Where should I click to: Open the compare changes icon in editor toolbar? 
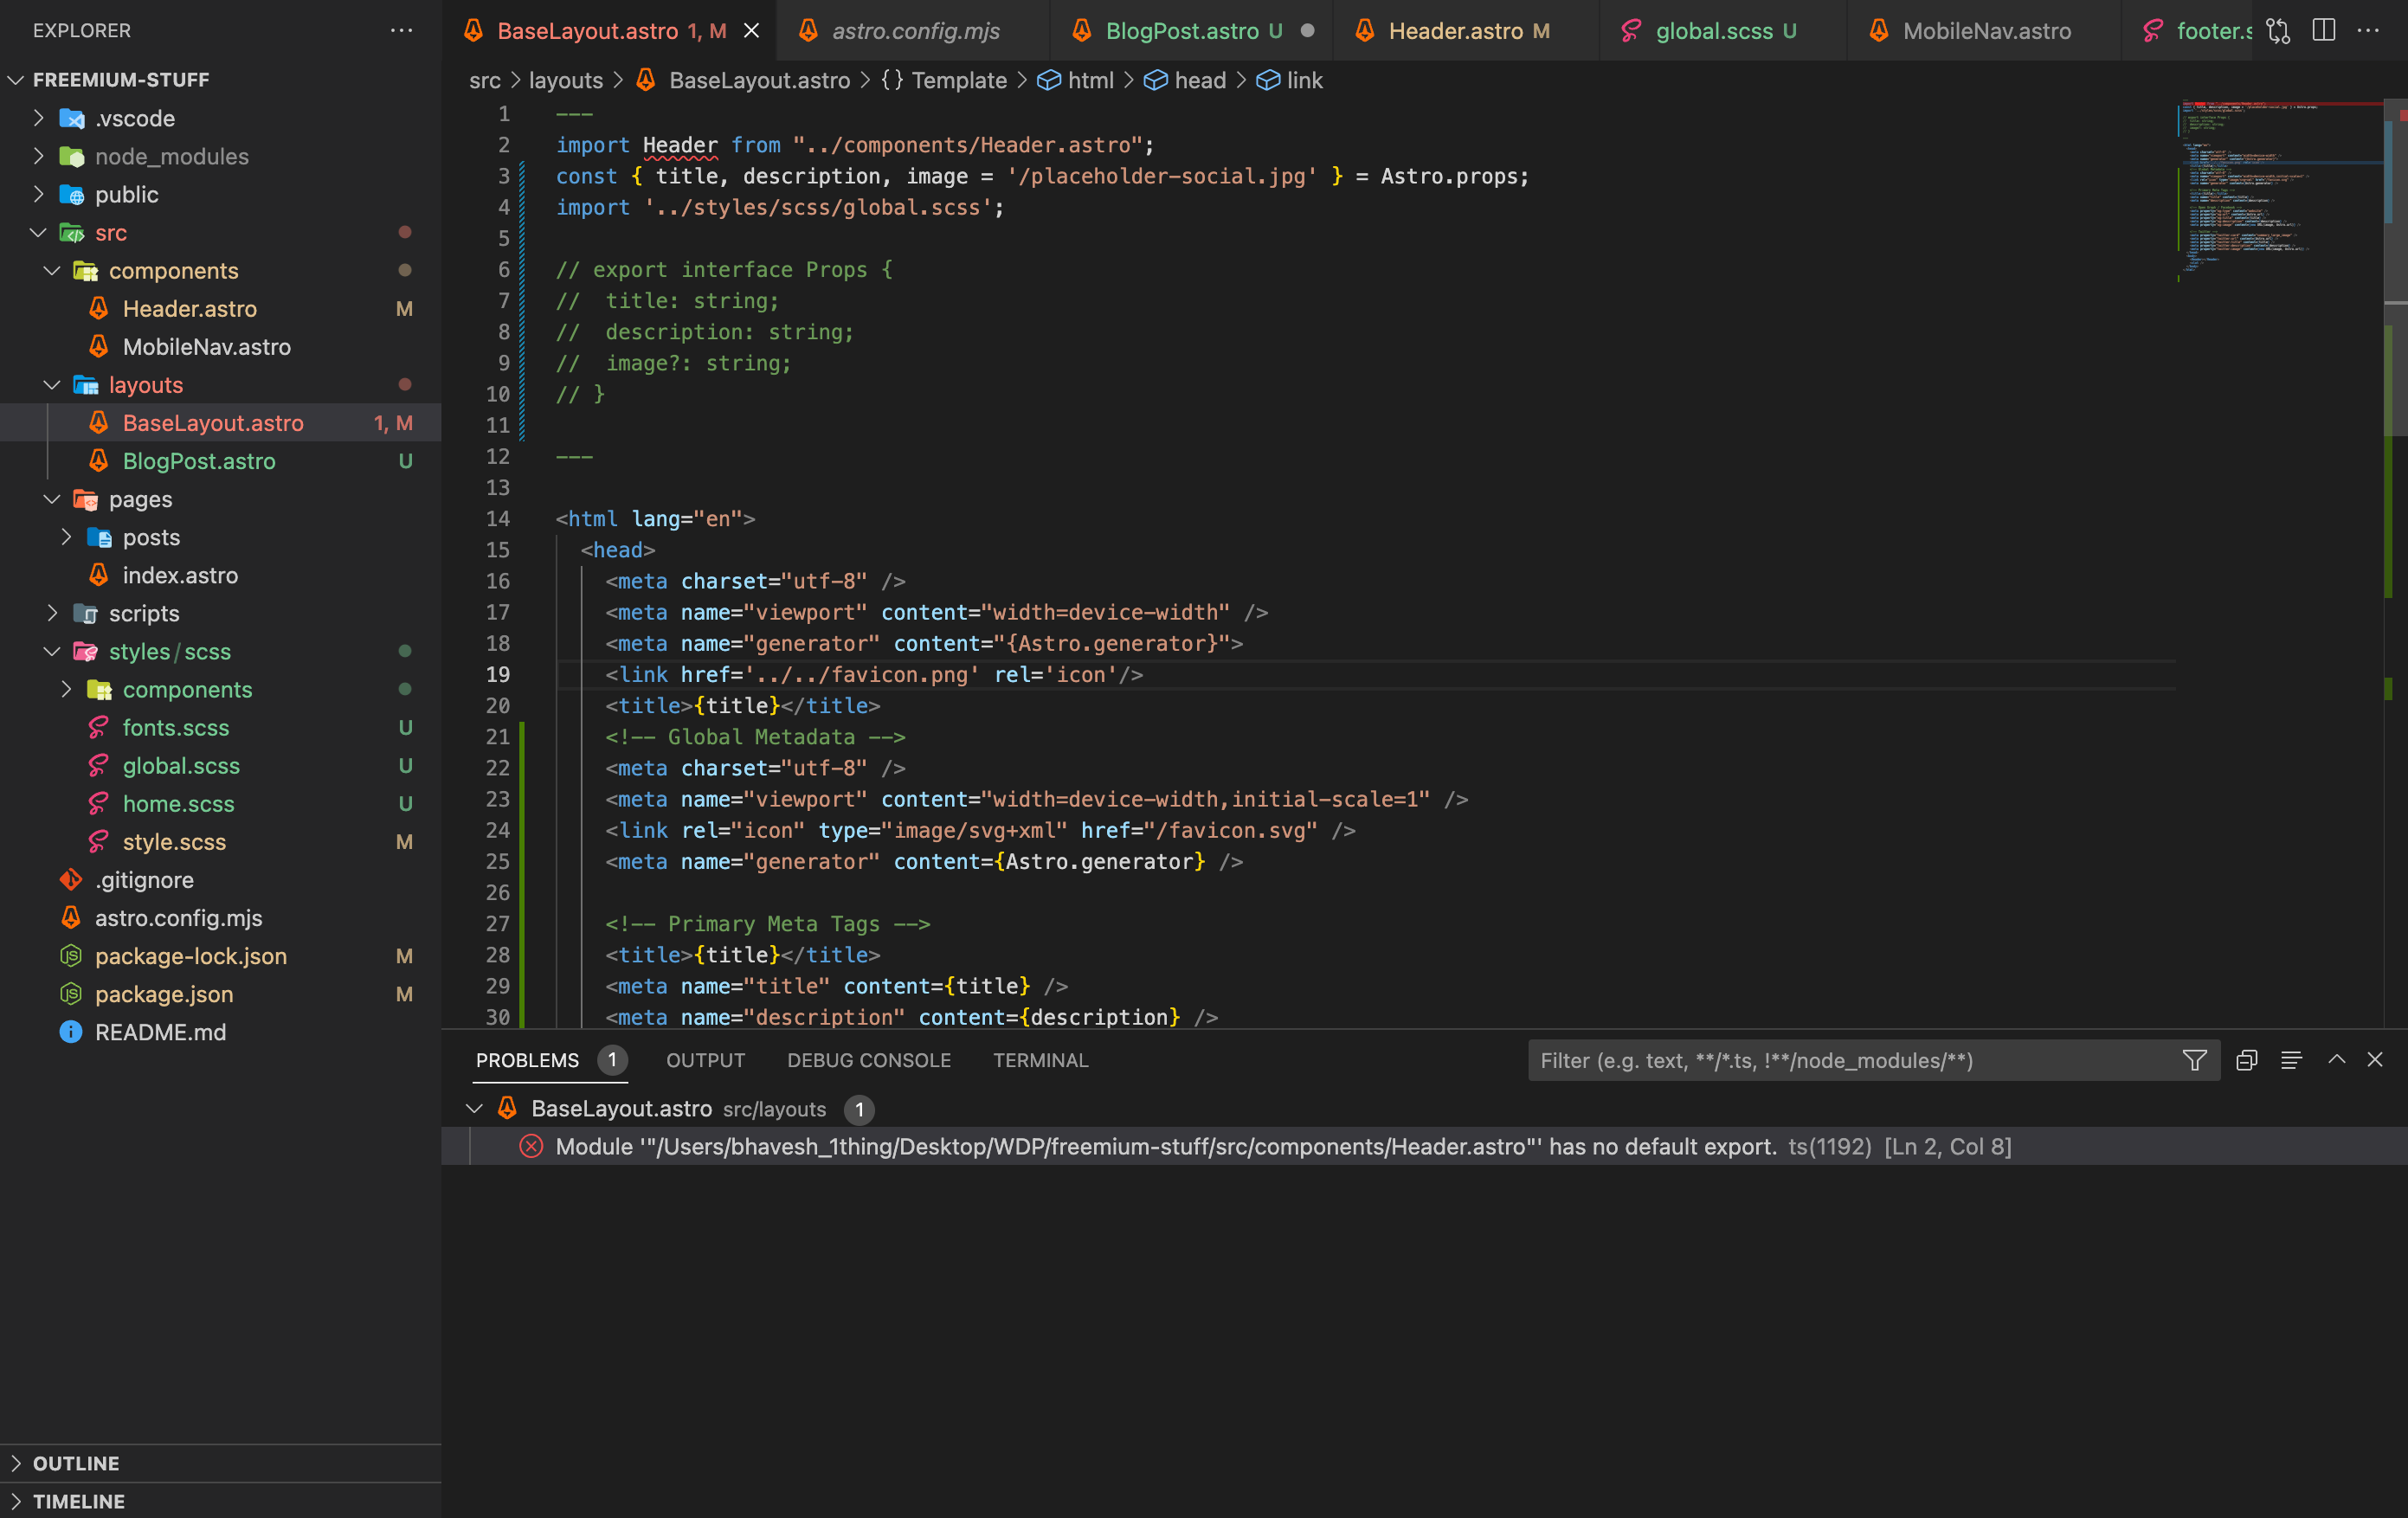[2278, 31]
